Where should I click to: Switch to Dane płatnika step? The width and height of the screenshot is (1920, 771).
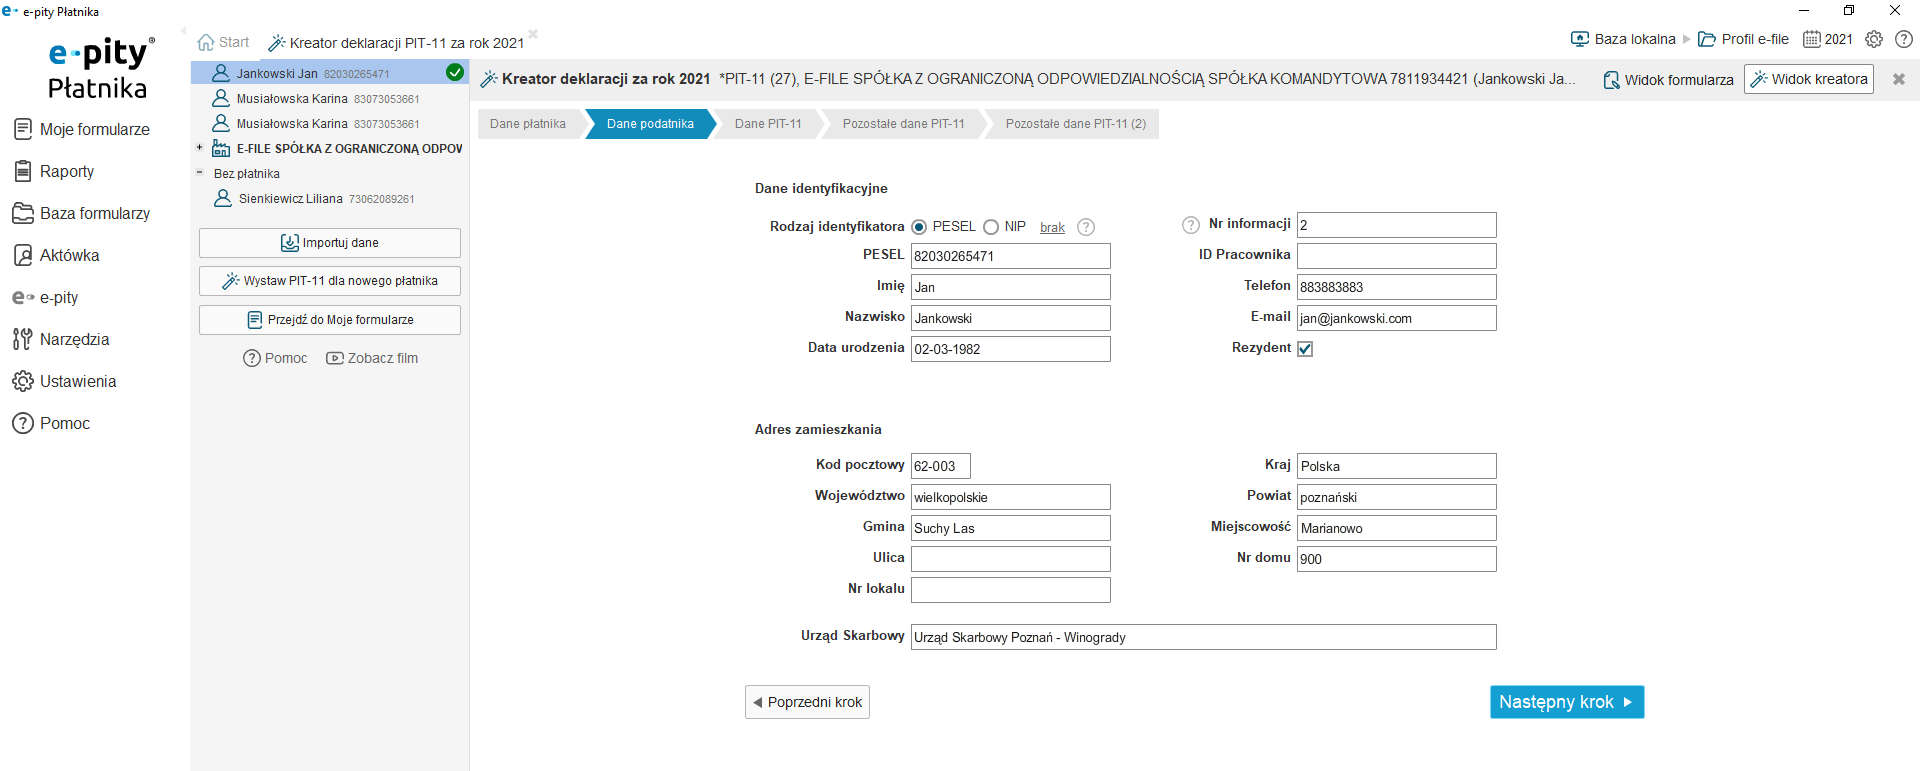pyautogui.click(x=528, y=124)
